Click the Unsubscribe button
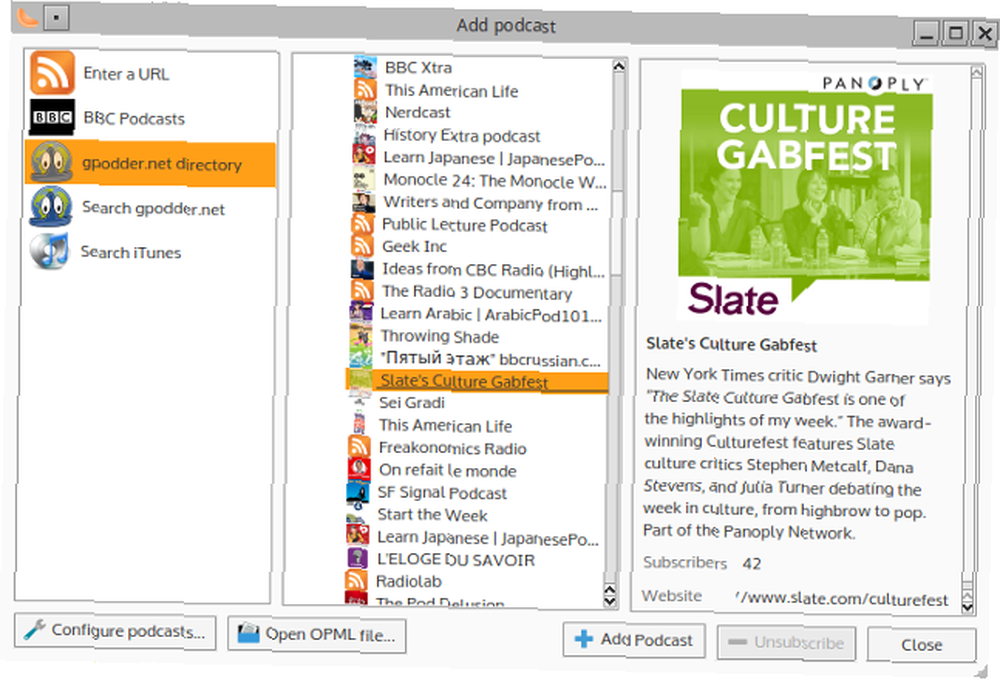Viewport: 1000px width, 680px height. tap(786, 642)
